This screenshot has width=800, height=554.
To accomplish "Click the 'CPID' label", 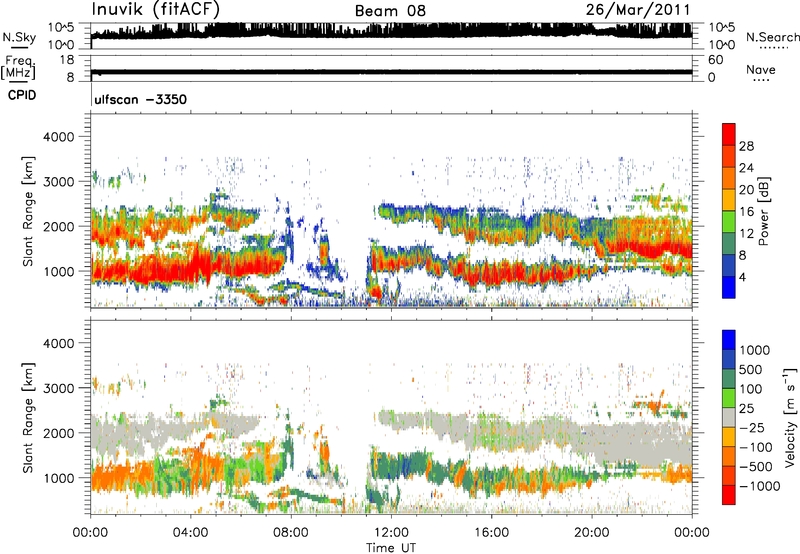I will click(x=22, y=95).
